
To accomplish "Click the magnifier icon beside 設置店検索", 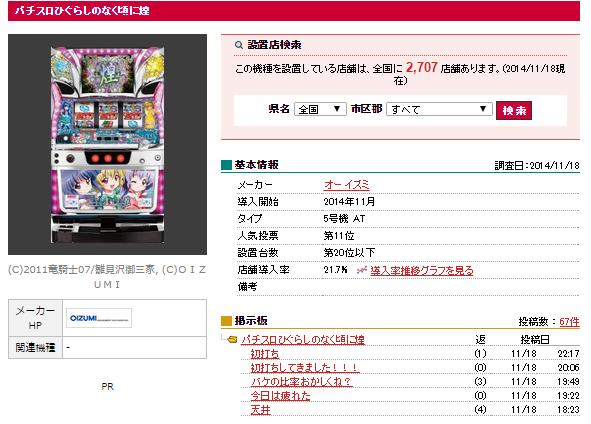I will pos(239,45).
